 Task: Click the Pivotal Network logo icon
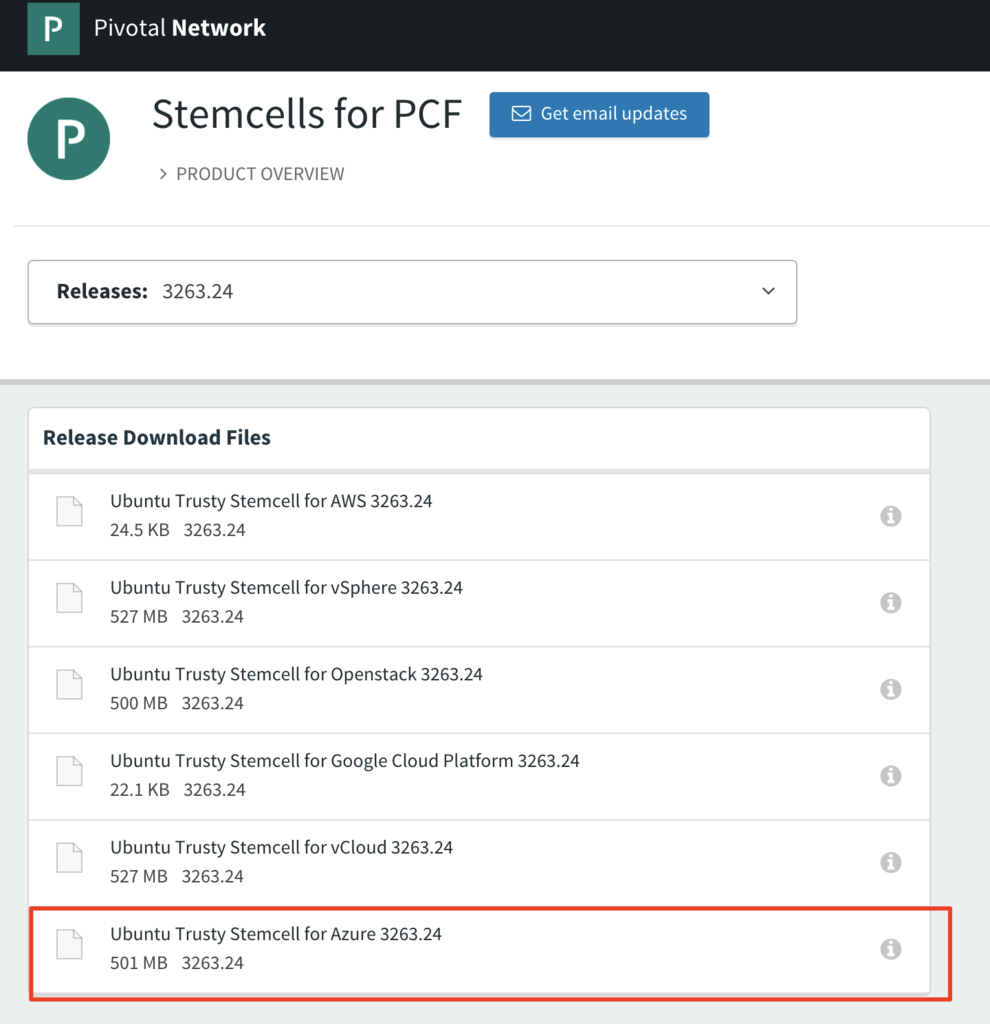click(x=53, y=28)
